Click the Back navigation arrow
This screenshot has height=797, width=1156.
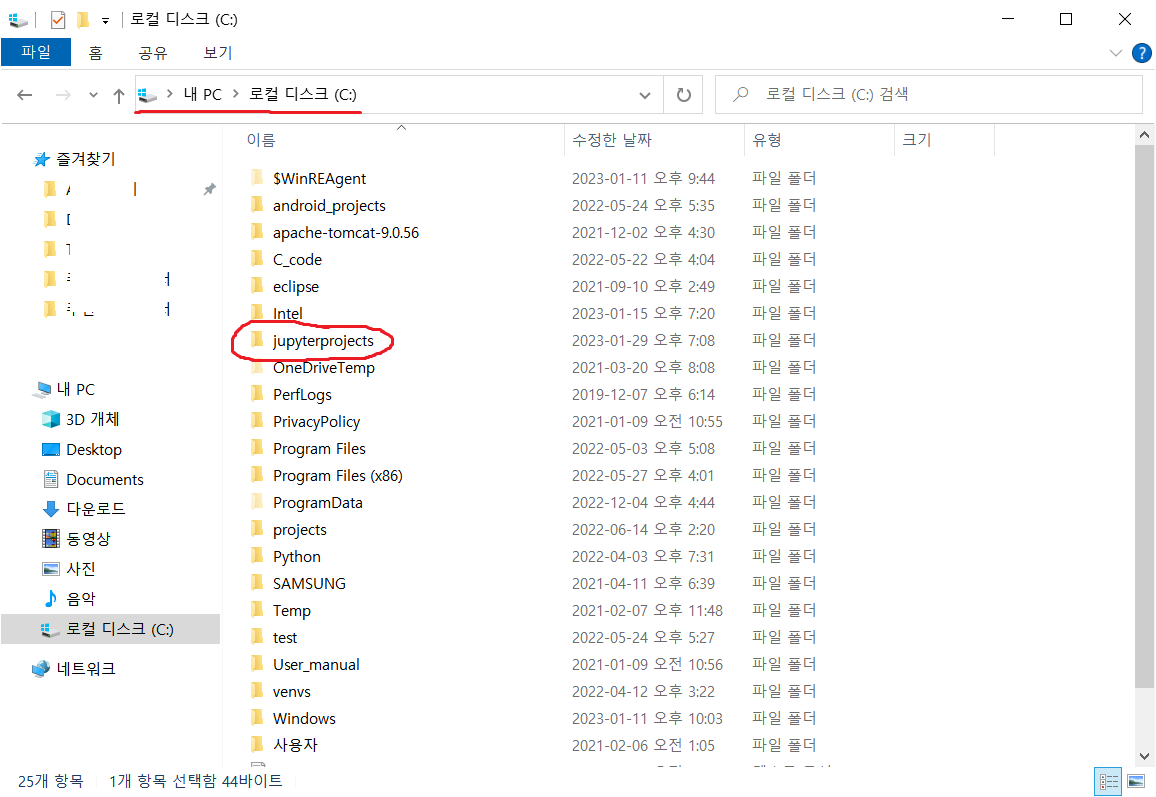coord(24,94)
